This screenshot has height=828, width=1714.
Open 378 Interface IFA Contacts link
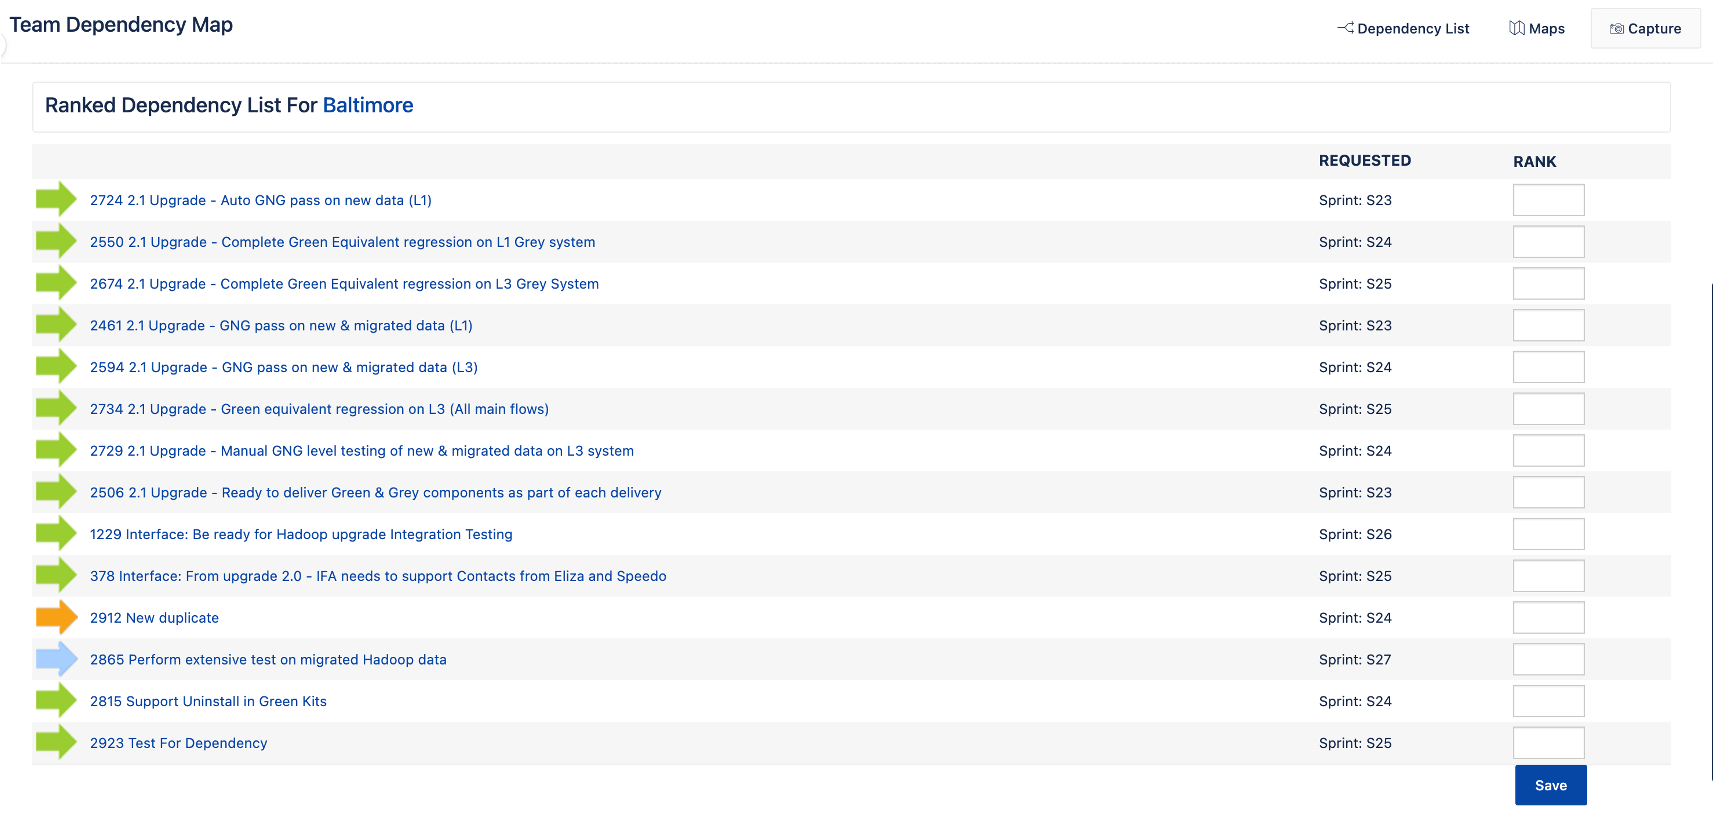point(378,576)
